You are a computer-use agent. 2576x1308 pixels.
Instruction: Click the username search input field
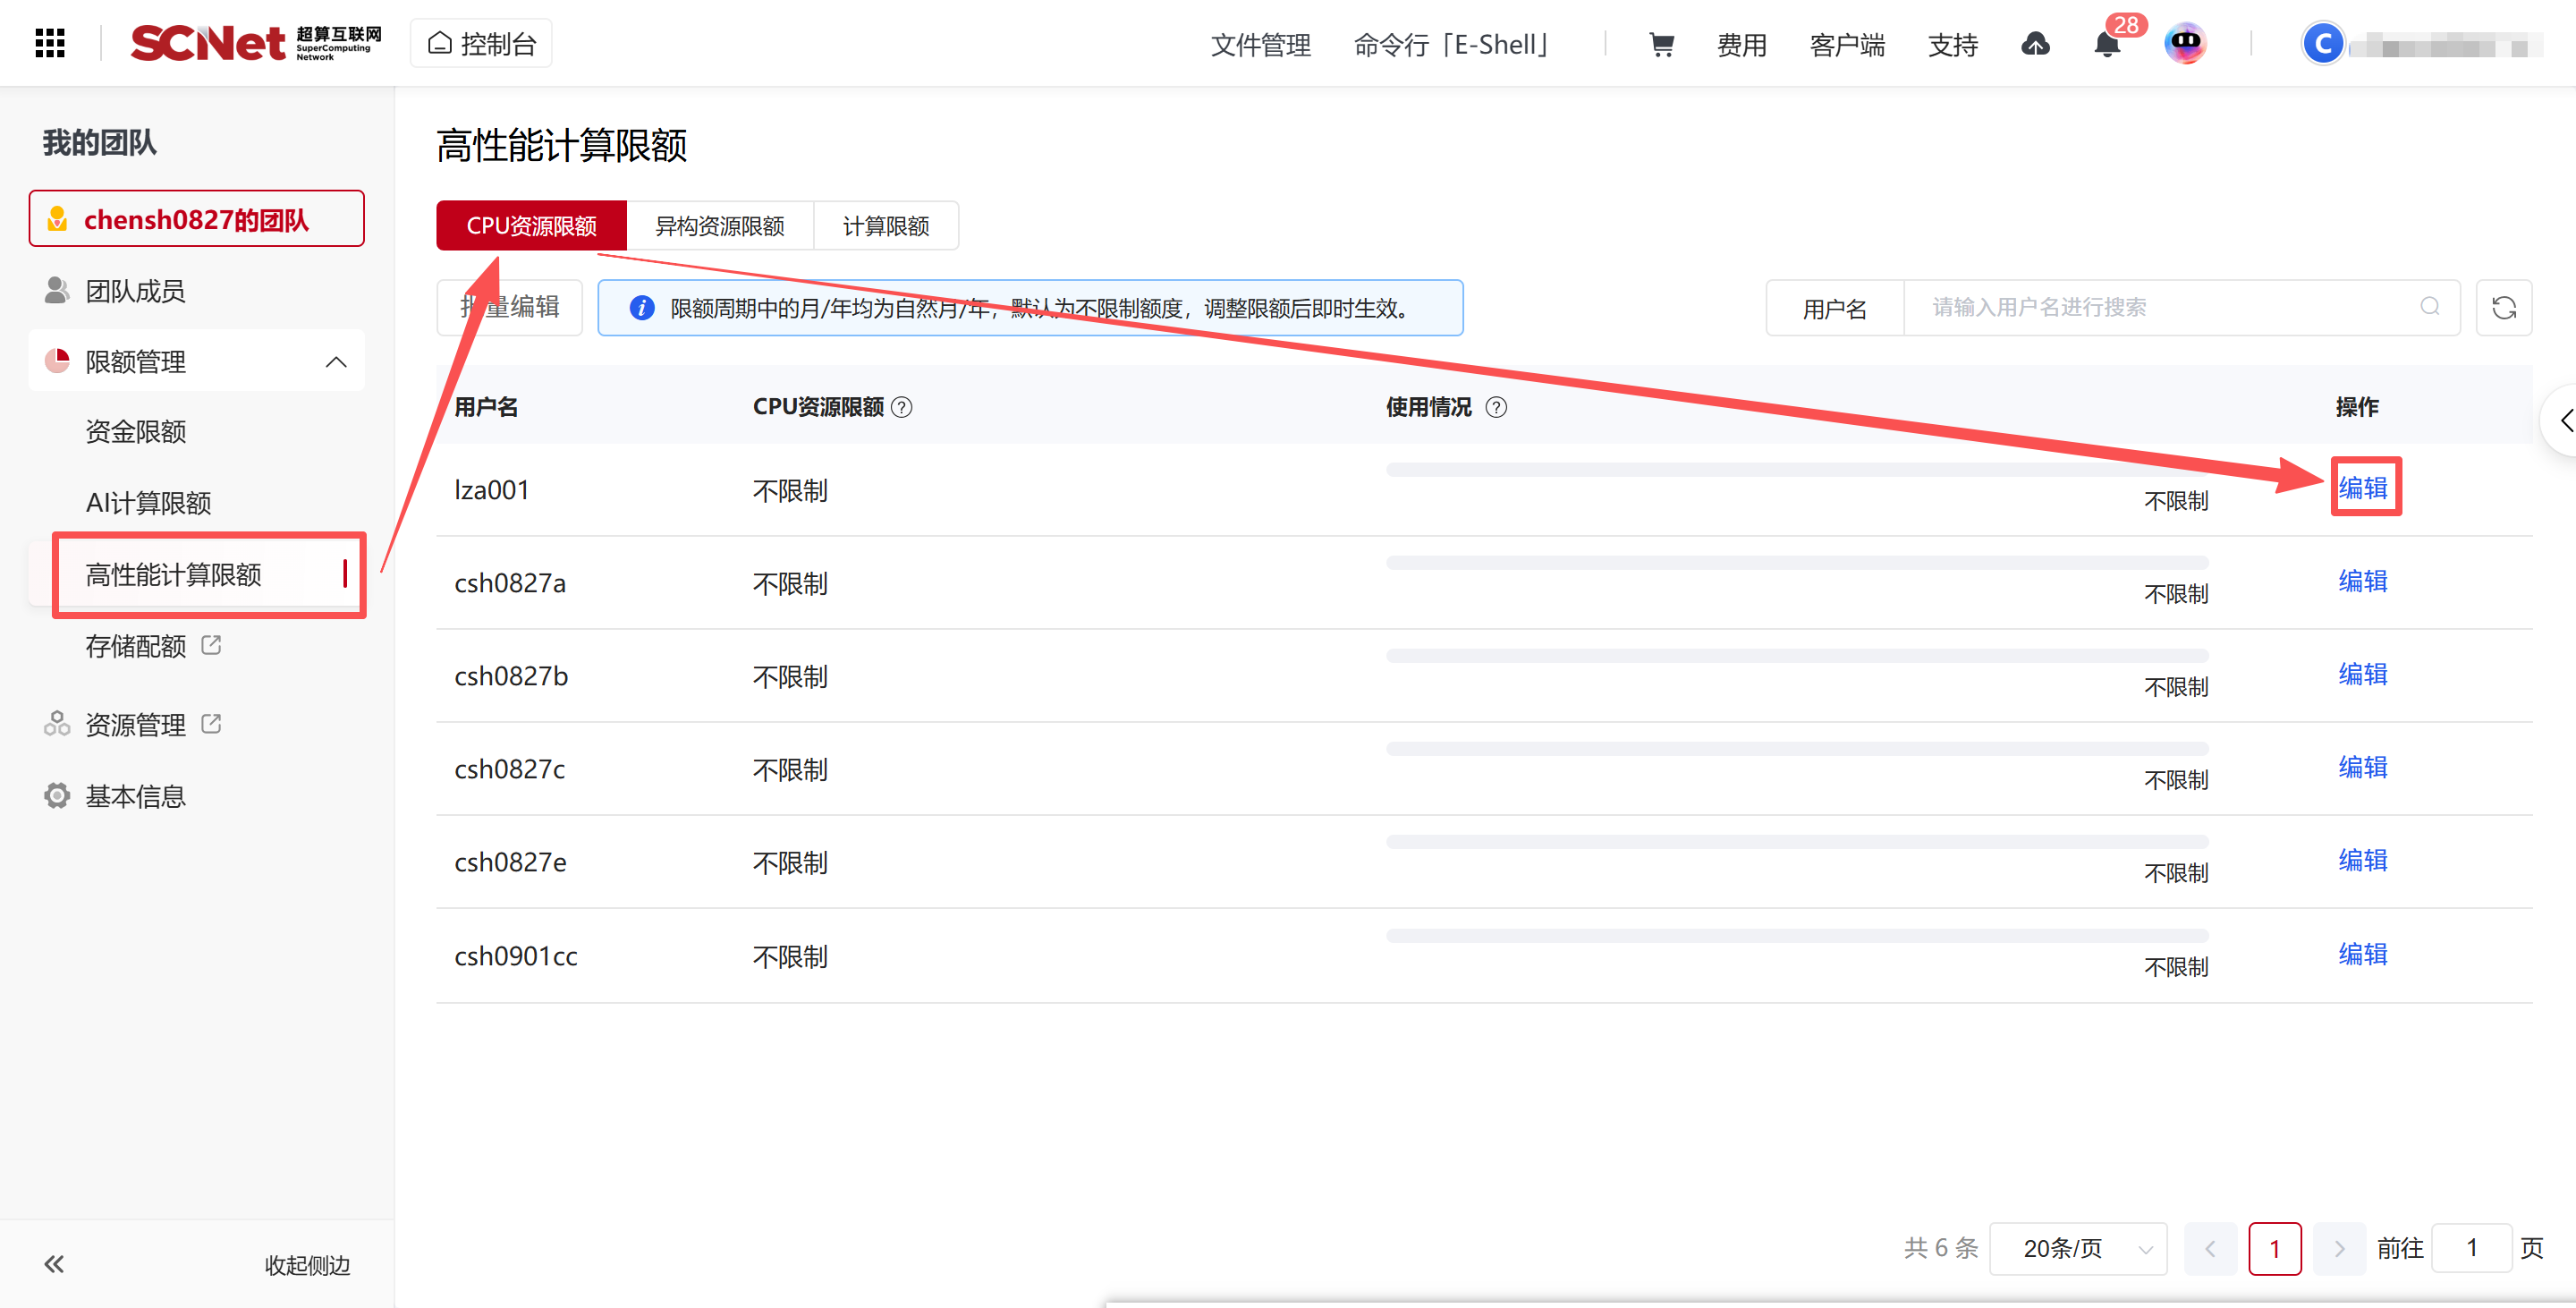tap(2160, 307)
